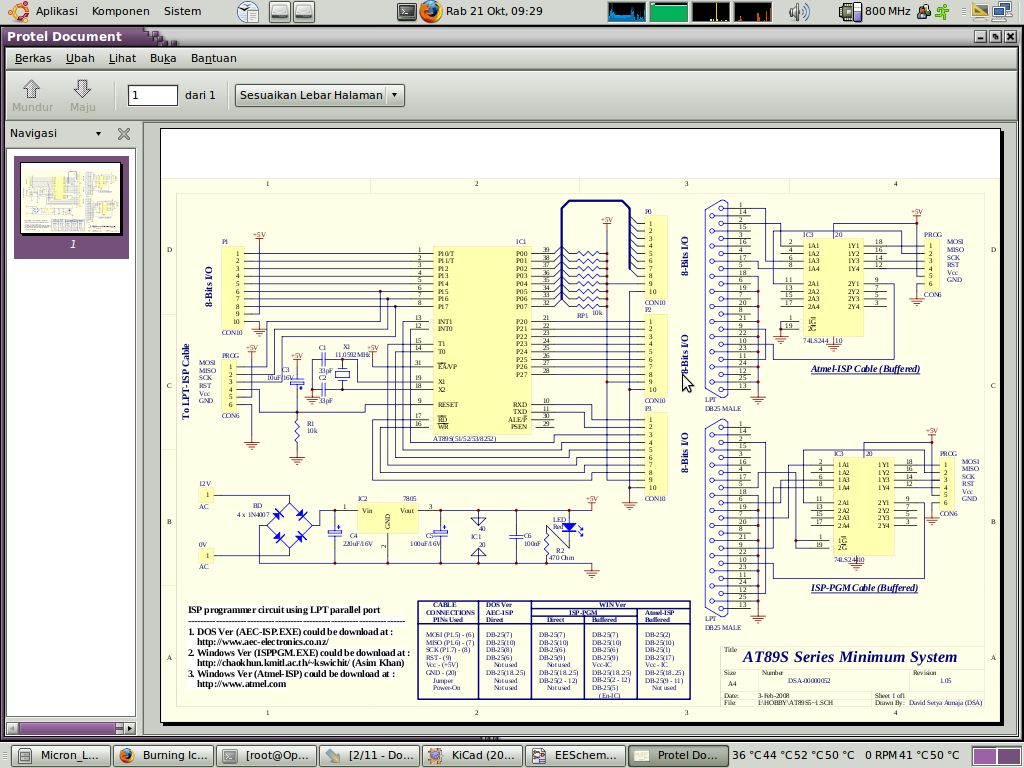The image size is (1024, 768).
Task: Open the date and time Rab 21 Okt
Action: (x=494, y=11)
